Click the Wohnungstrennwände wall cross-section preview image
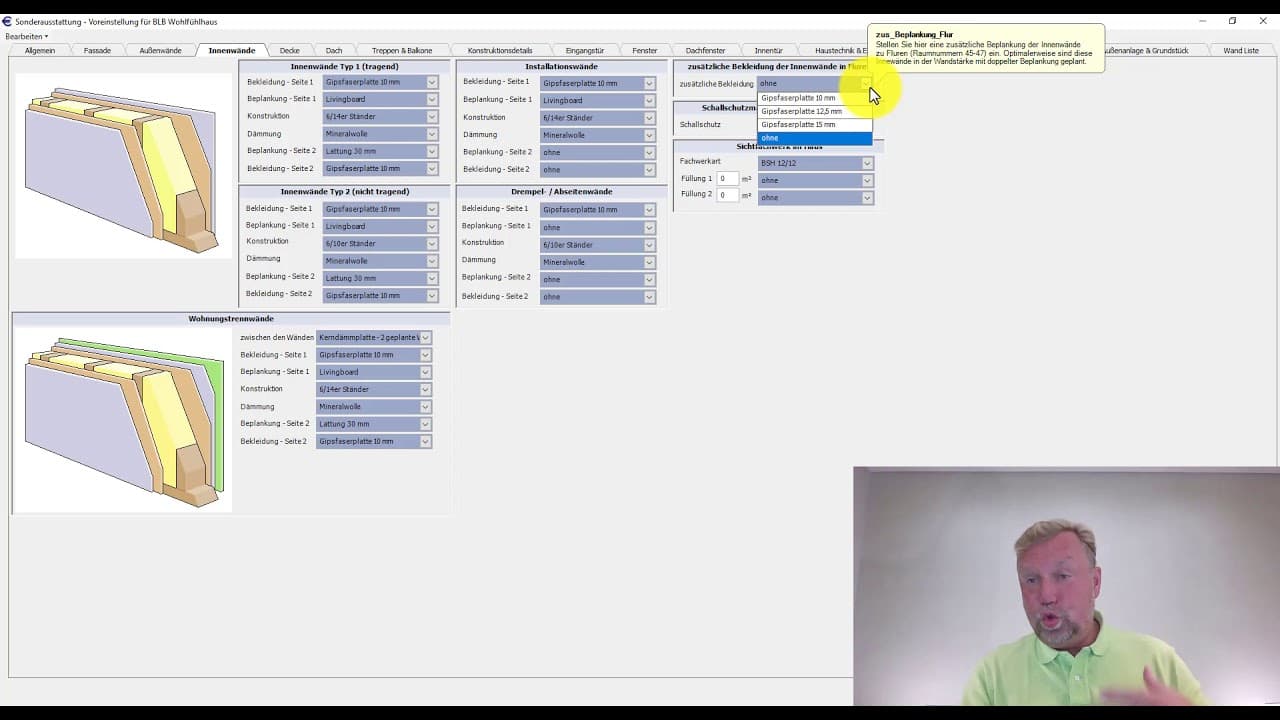 tap(123, 419)
